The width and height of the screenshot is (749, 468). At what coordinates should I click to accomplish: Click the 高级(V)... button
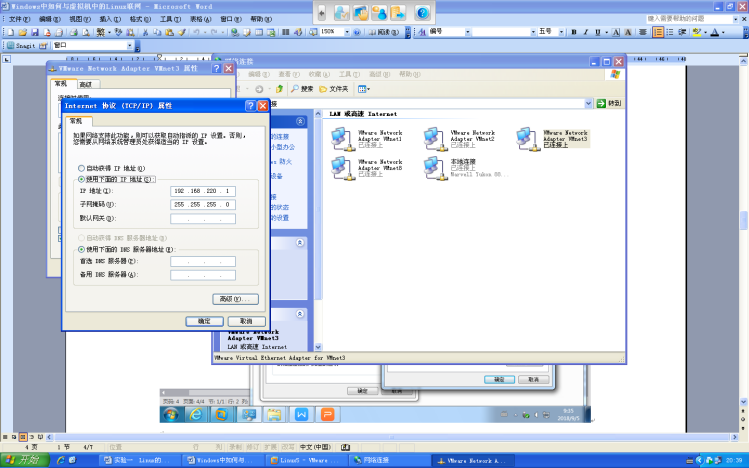pos(235,299)
